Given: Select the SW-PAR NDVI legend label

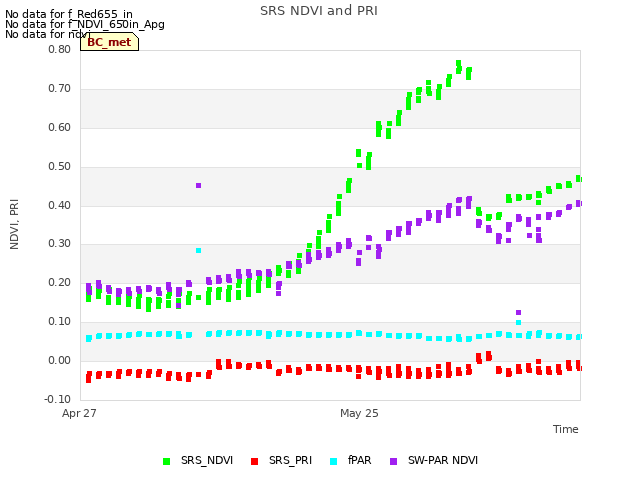Looking at the screenshot, I should 443,460.
